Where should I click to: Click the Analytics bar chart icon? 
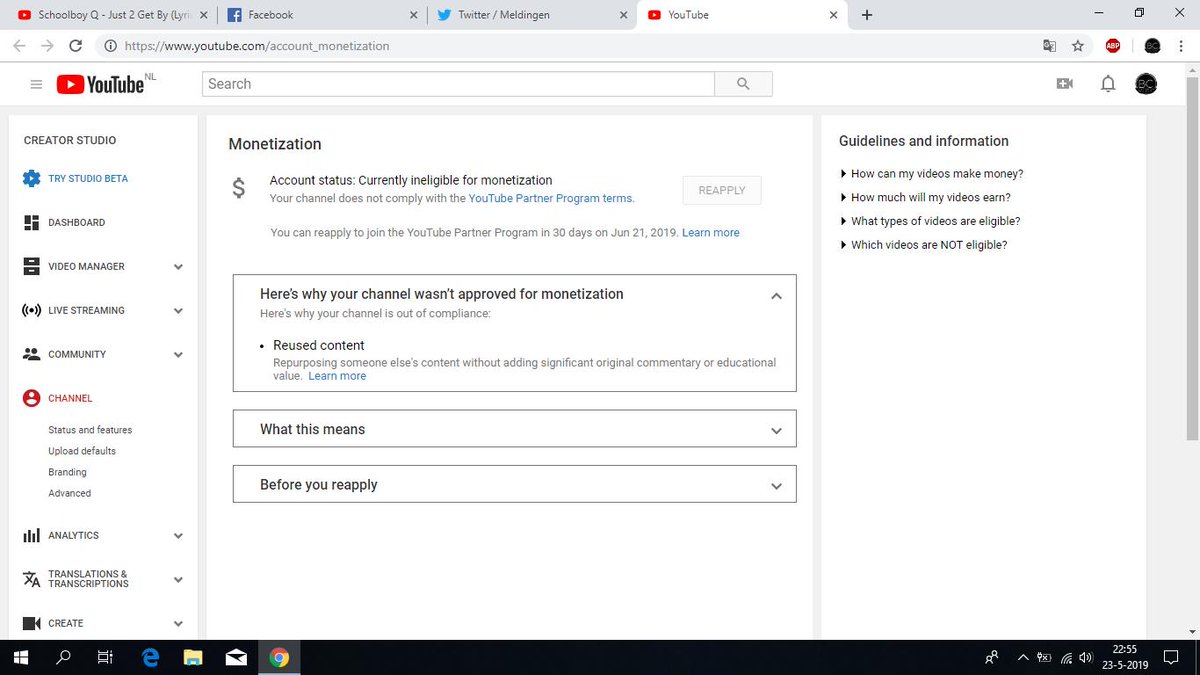click(x=31, y=536)
